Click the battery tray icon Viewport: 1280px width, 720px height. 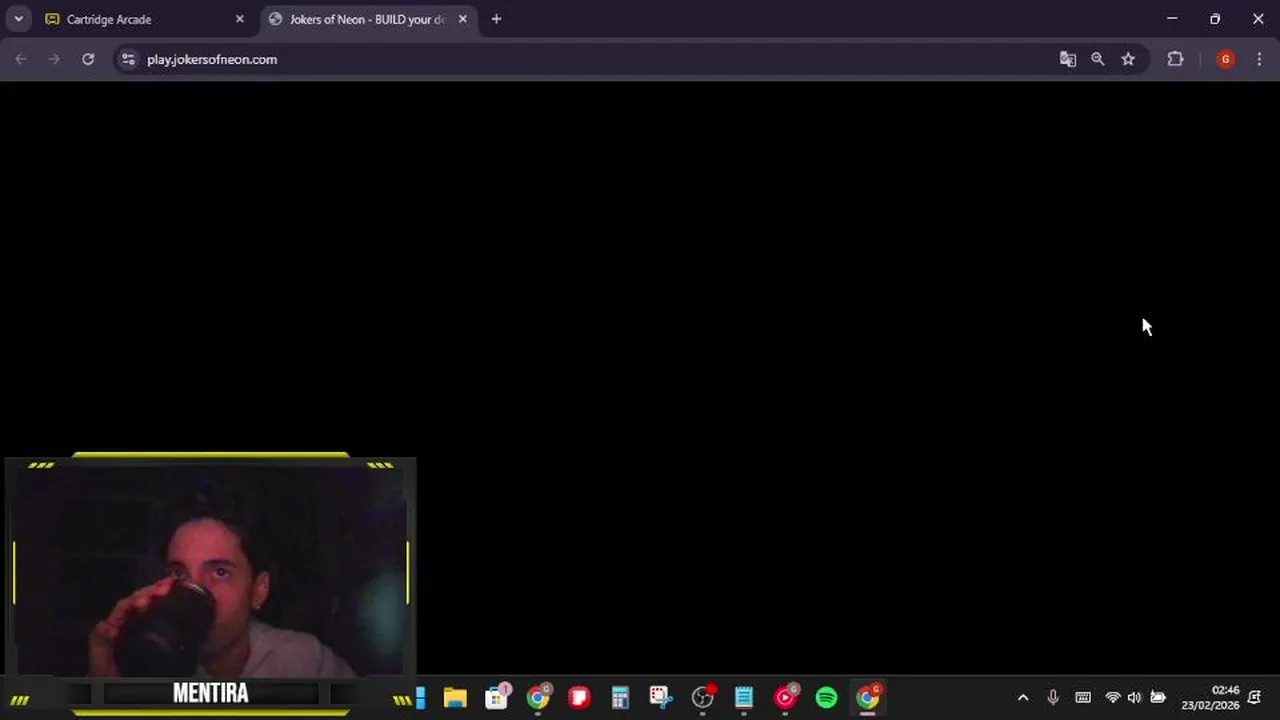1158,697
